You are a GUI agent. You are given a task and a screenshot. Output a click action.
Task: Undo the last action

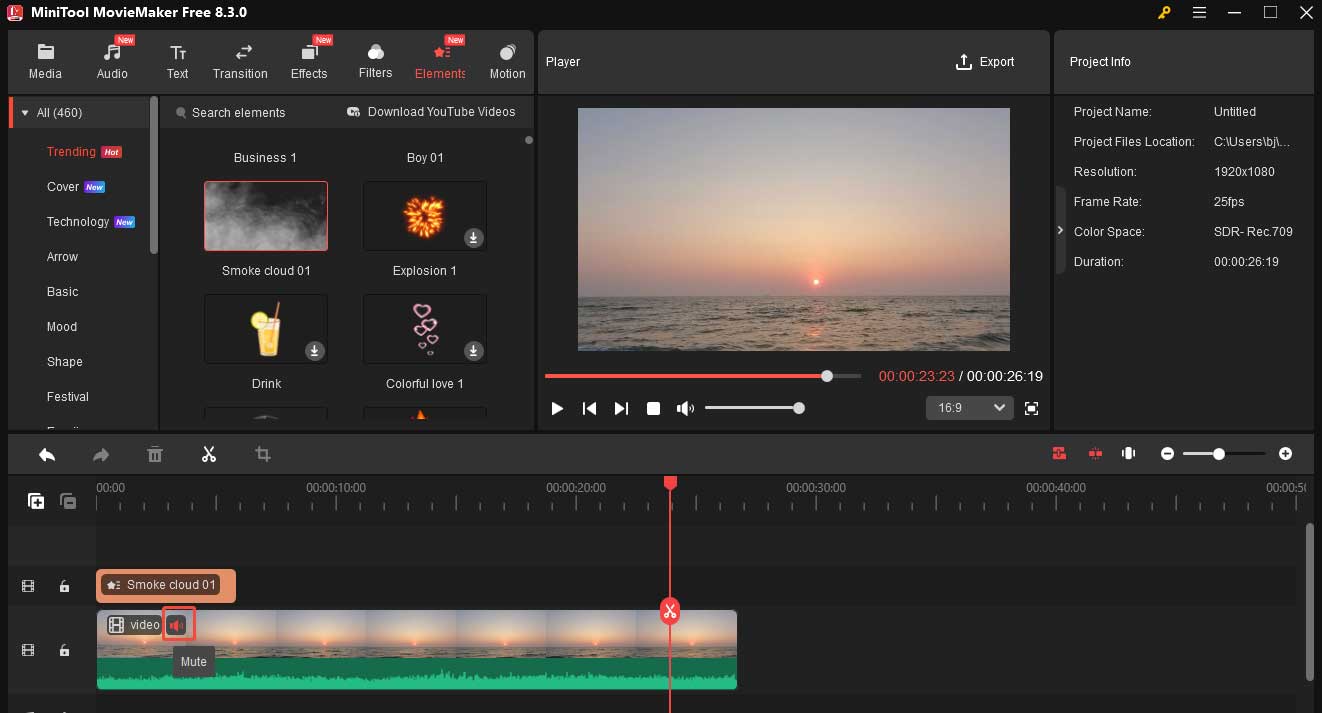pos(47,454)
